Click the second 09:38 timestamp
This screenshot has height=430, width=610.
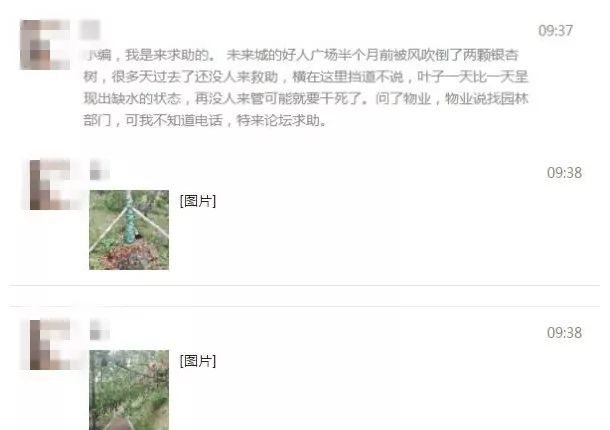point(564,333)
